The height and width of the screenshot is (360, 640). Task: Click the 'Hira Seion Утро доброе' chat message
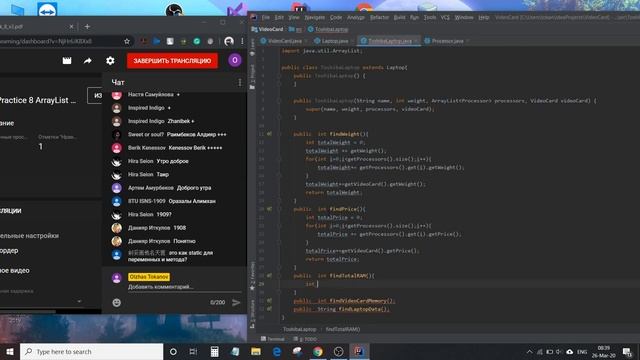click(158, 161)
